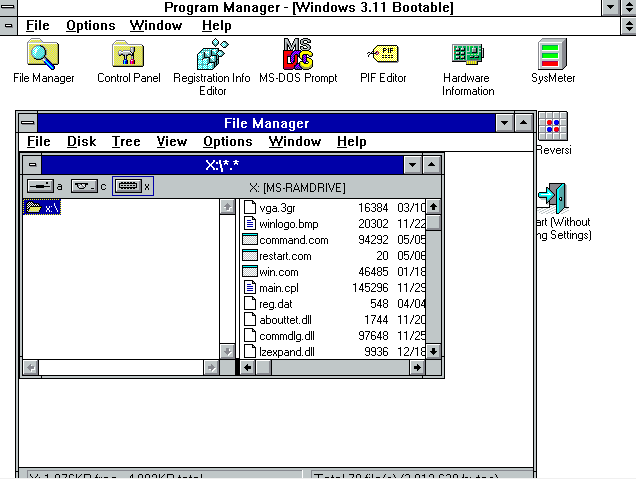This screenshot has width=636, height=479.
Task: Open Program Manager Window menu
Action: coord(156,26)
